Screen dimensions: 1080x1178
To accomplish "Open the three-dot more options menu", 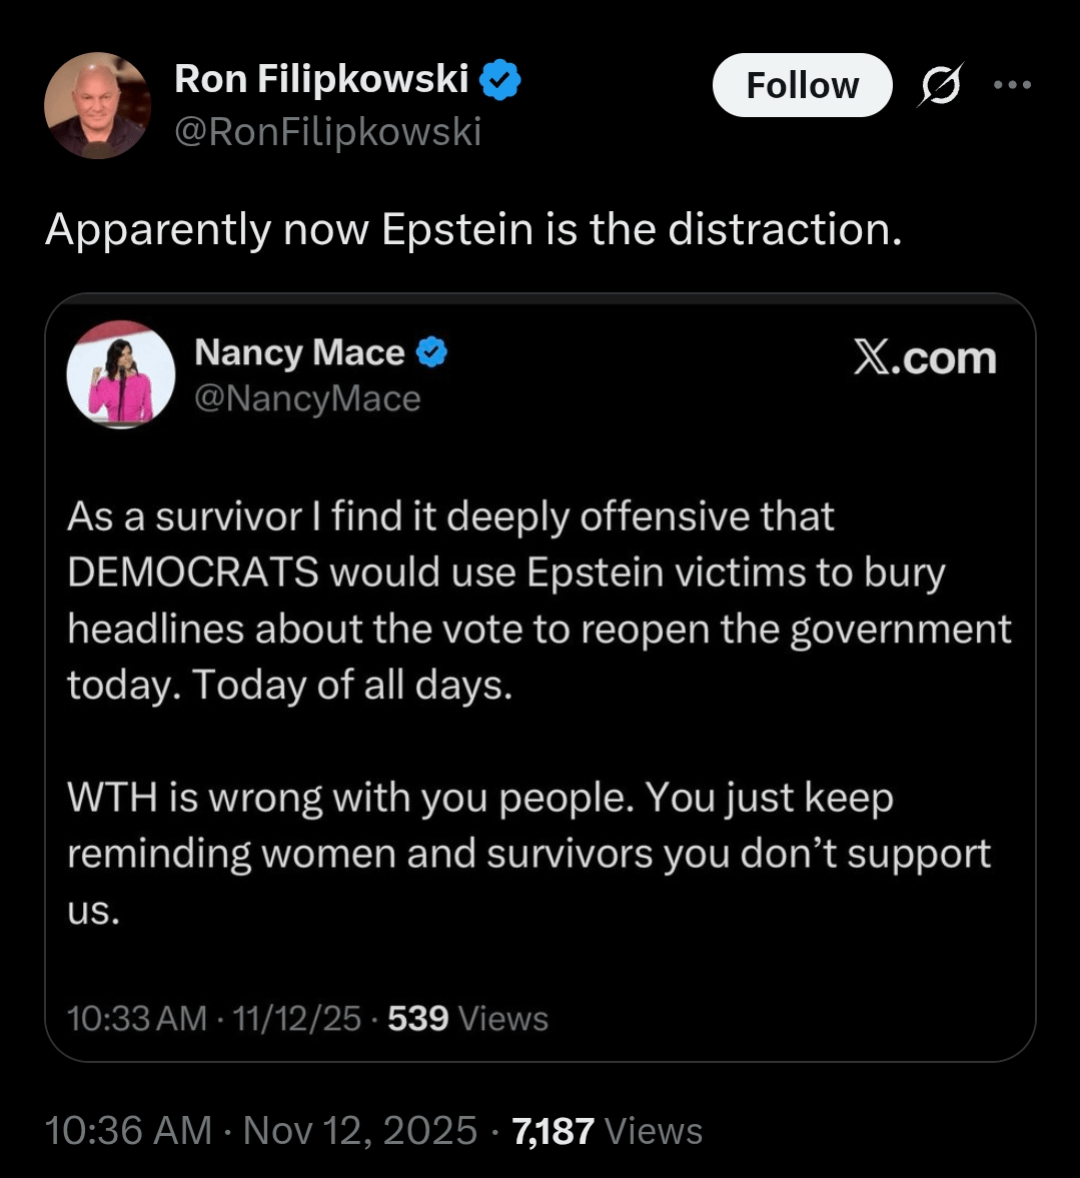I will 1012,85.
